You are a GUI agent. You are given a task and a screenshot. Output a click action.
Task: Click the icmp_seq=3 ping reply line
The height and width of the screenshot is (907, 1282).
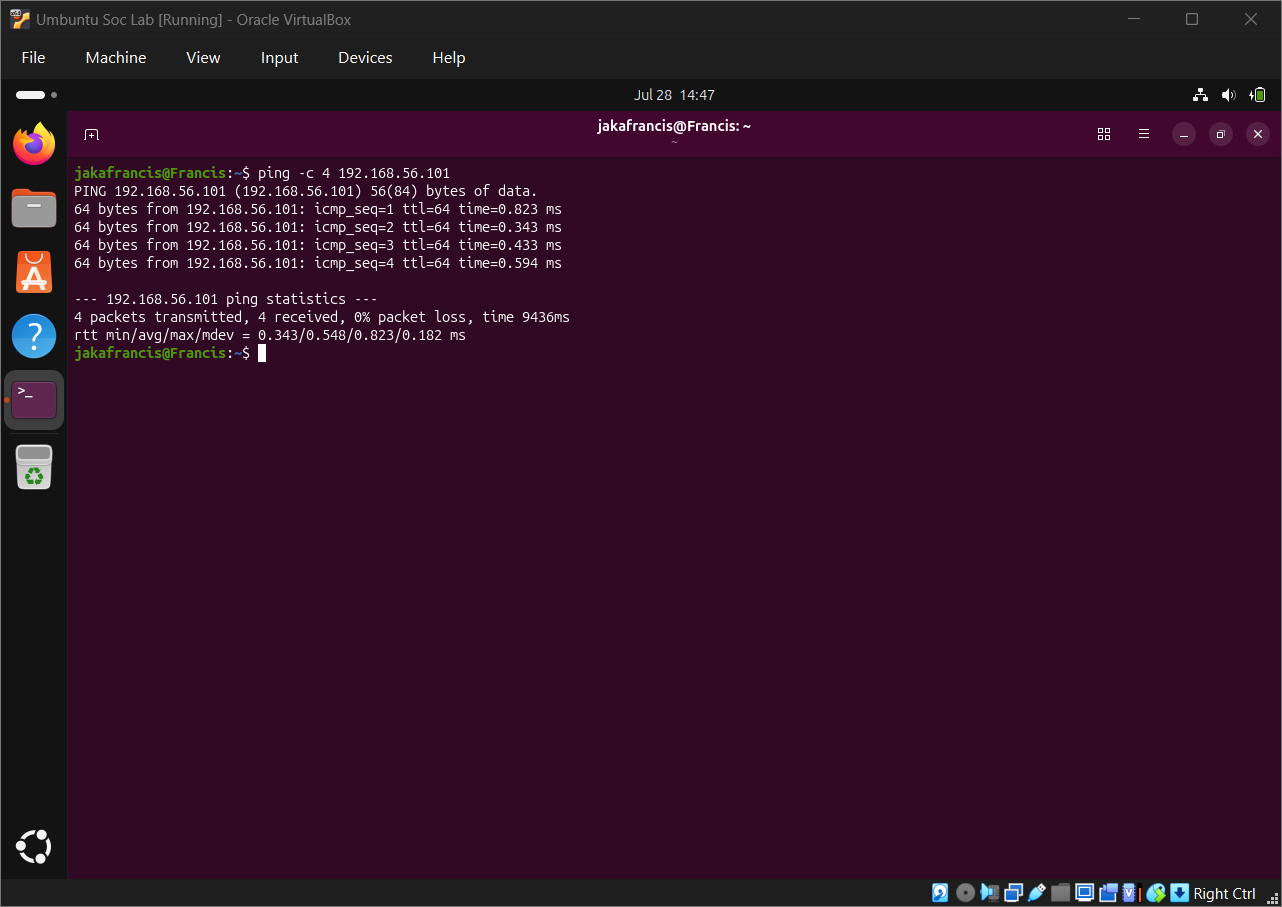point(318,245)
